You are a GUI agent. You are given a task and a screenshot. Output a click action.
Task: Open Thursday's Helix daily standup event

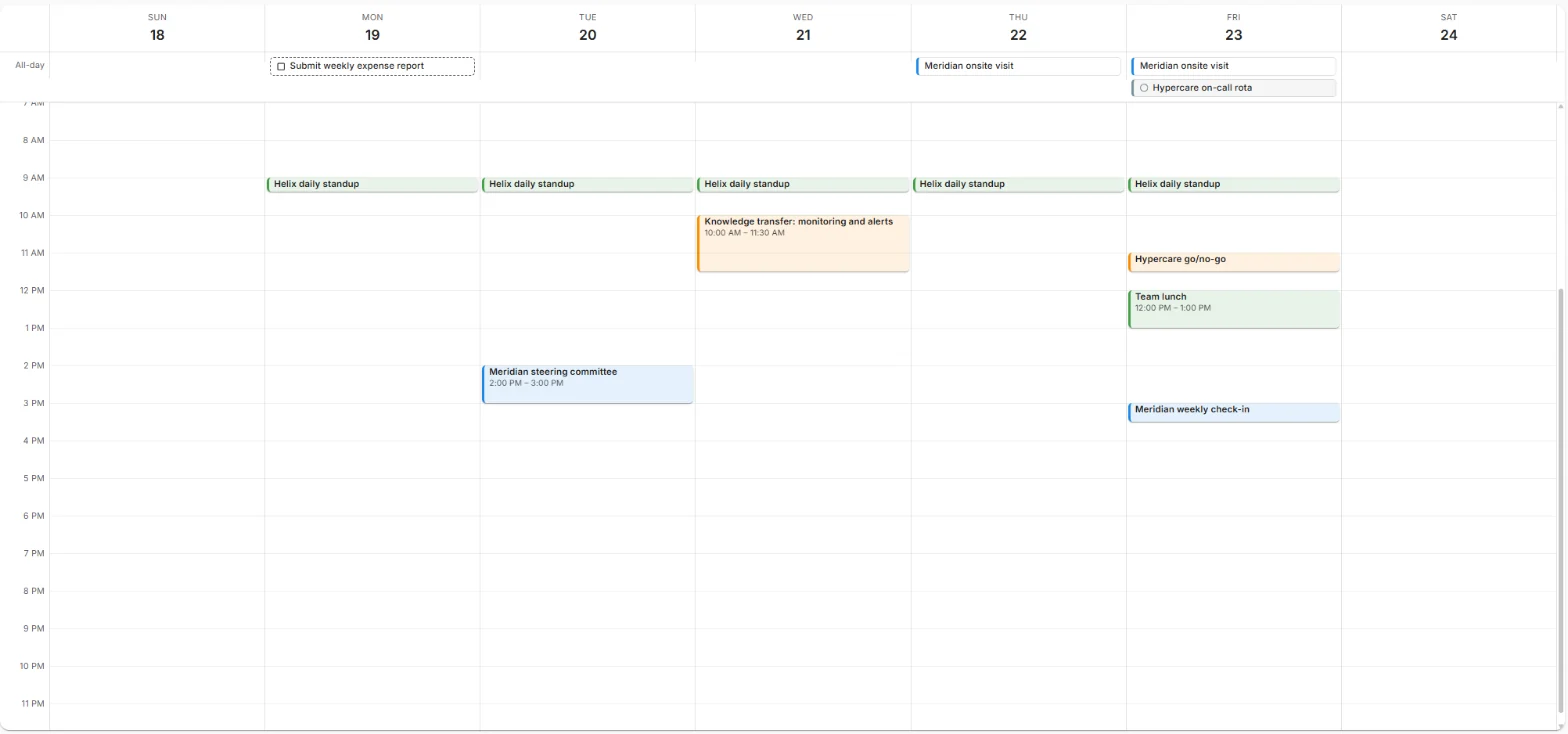coord(1018,184)
